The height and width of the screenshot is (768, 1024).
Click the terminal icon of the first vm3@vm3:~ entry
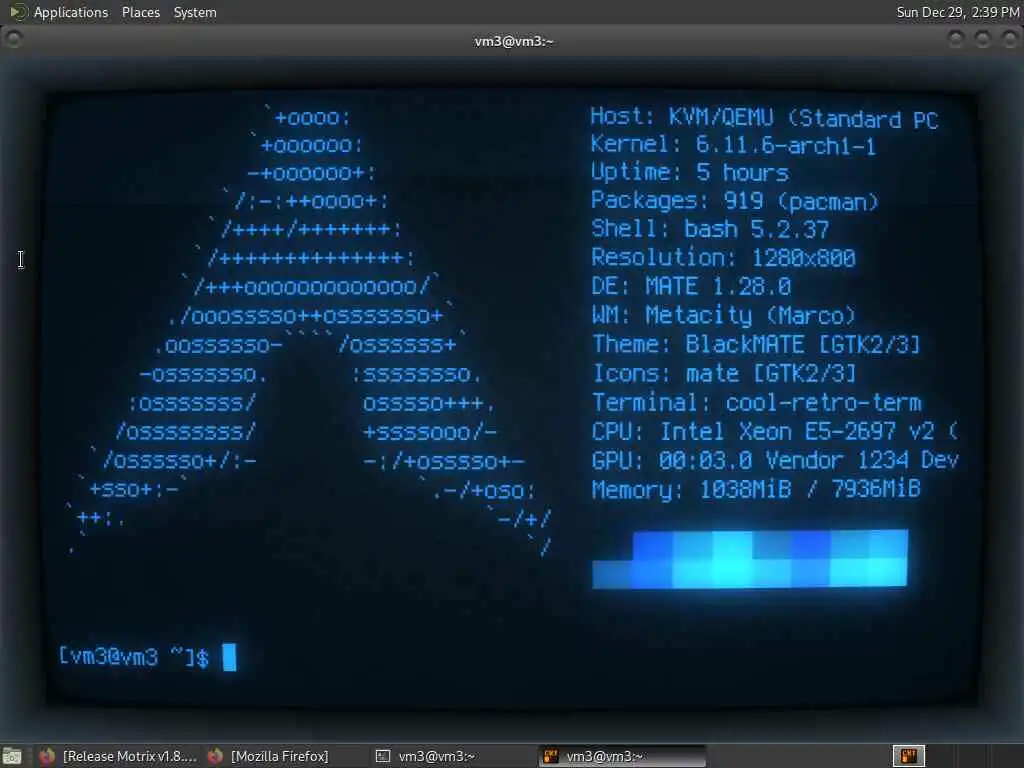point(383,756)
